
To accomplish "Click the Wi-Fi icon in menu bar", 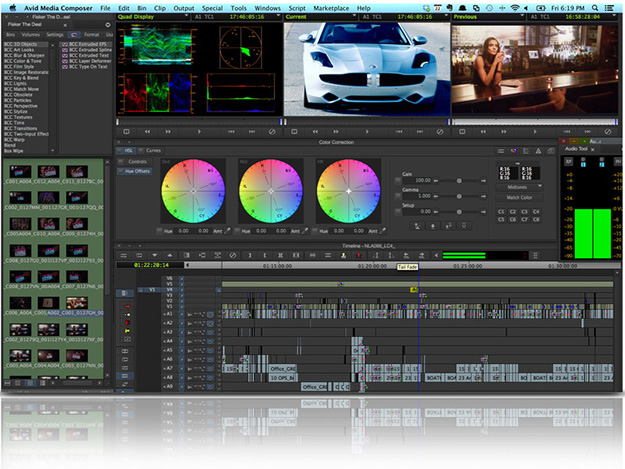I will tap(515, 8).
